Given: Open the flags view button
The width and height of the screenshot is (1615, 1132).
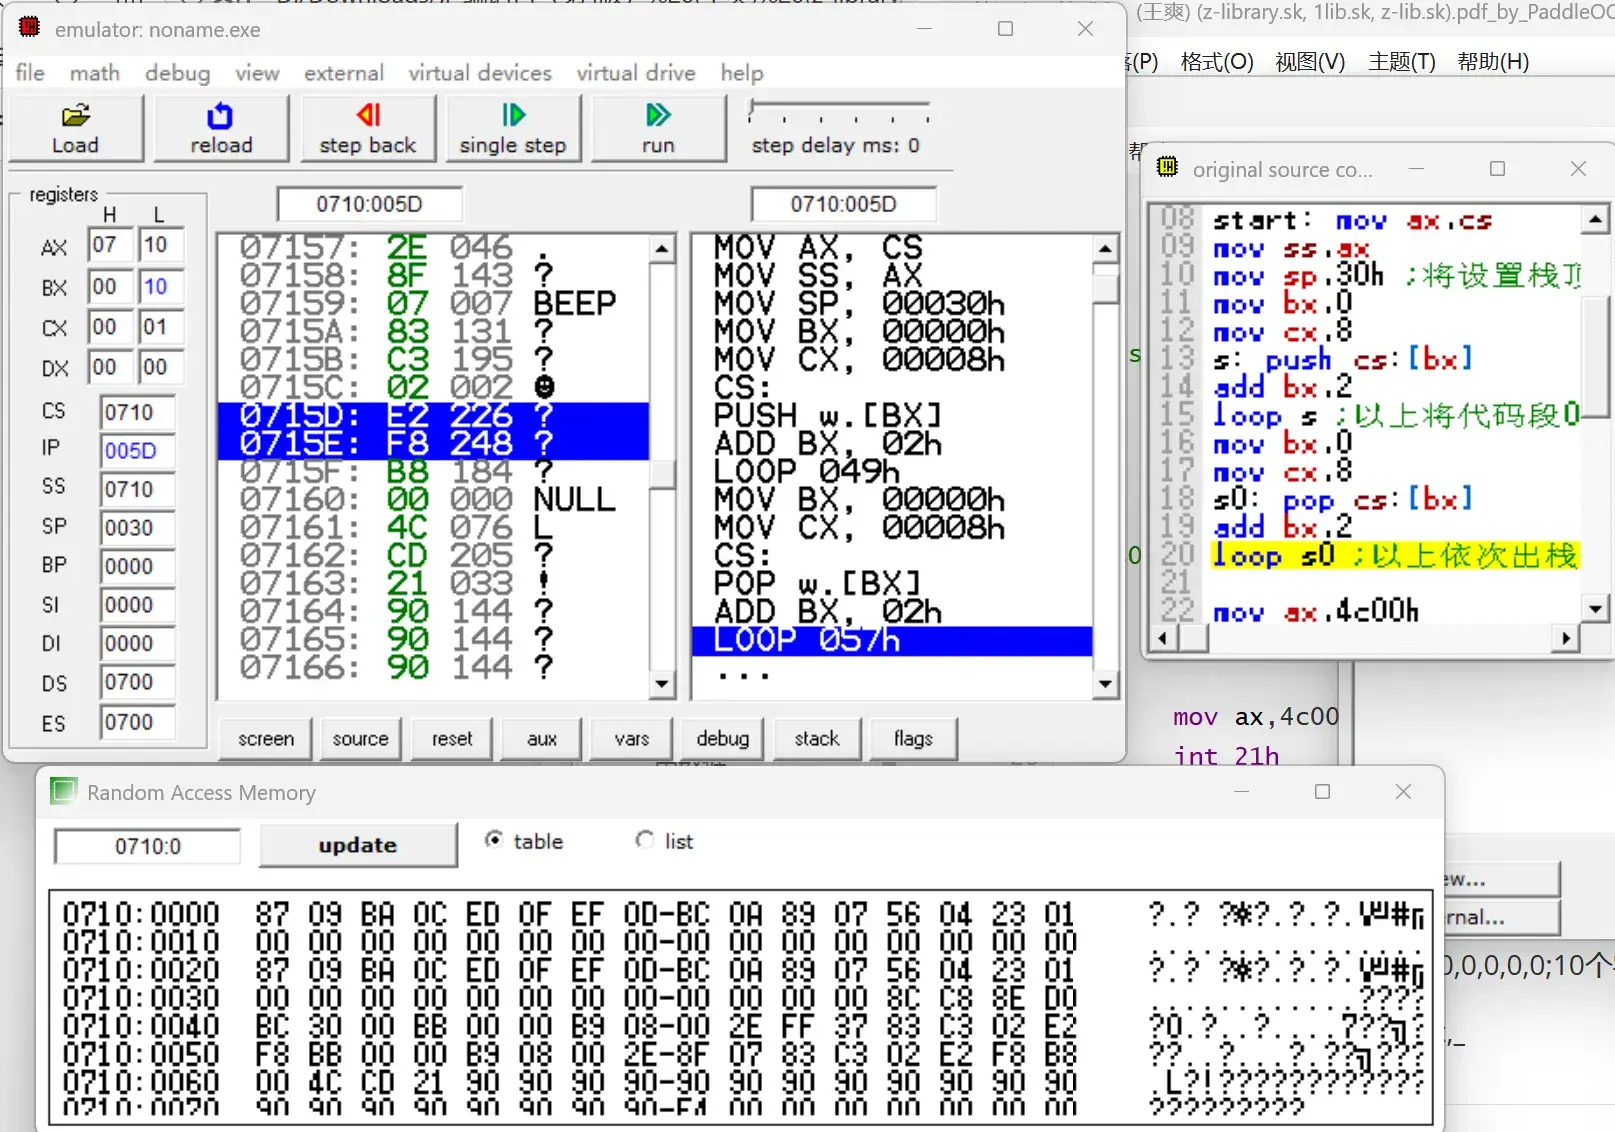Looking at the screenshot, I should (913, 739).
